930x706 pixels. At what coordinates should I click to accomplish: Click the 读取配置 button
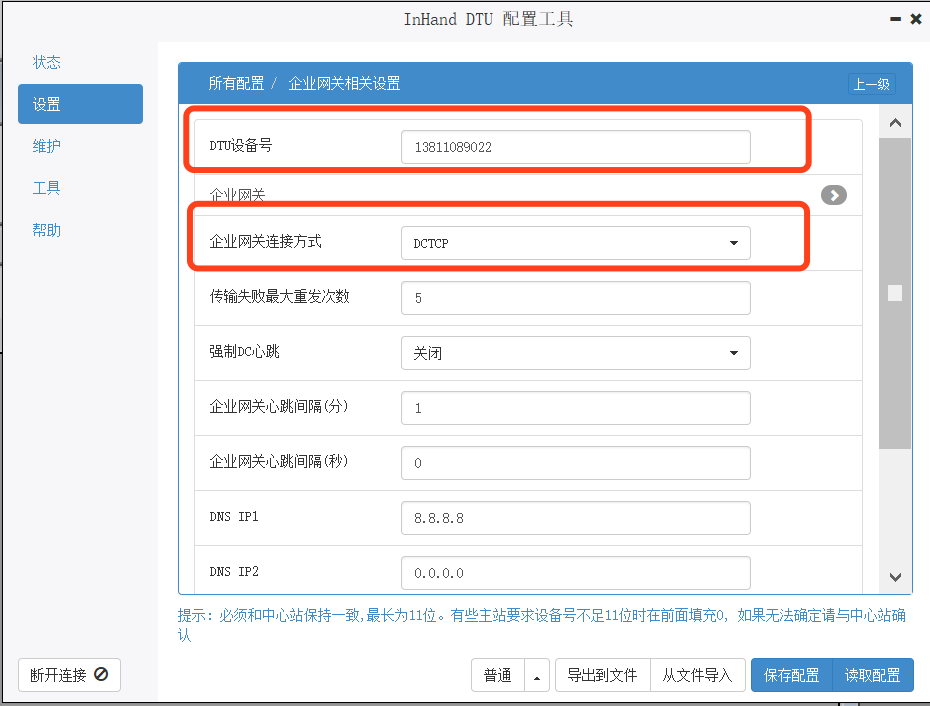[x=873, y=676]
